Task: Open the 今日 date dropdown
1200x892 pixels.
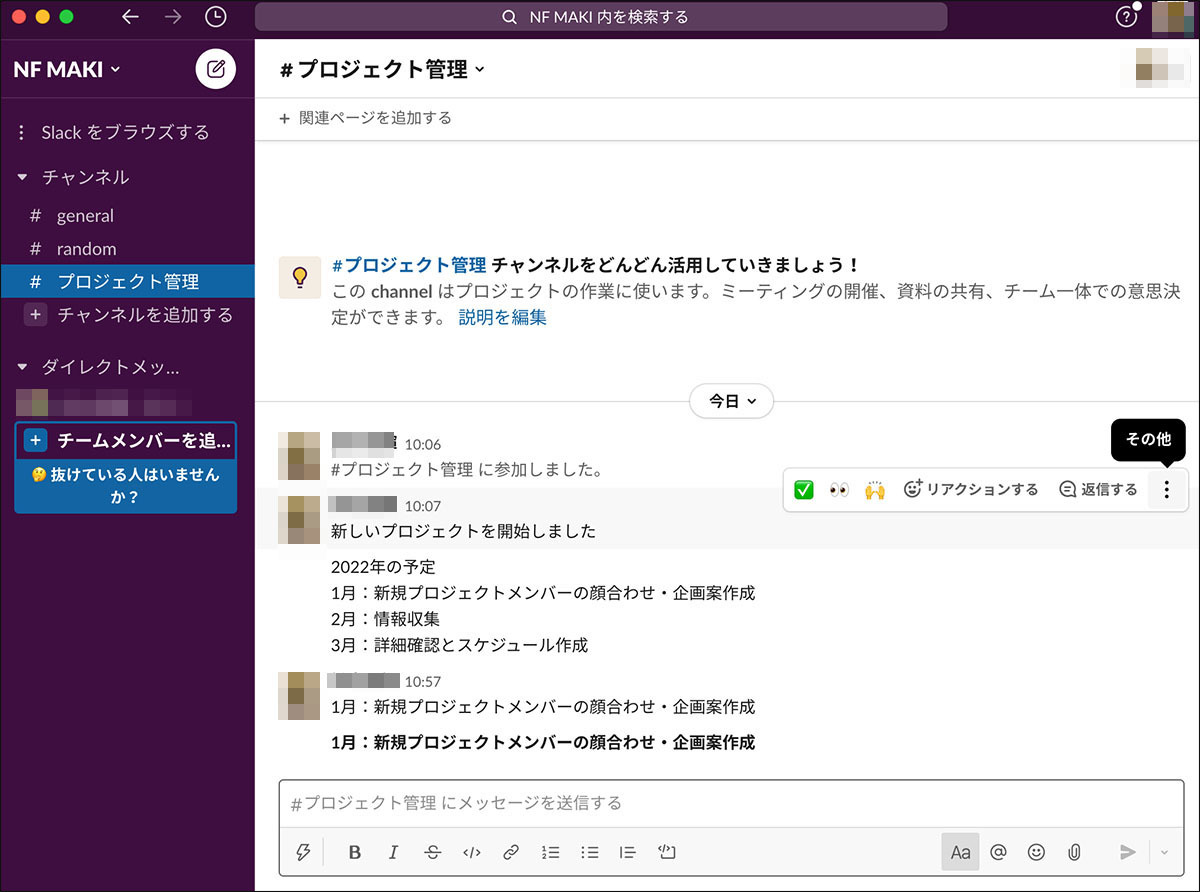Action: (x=731, y=401)
